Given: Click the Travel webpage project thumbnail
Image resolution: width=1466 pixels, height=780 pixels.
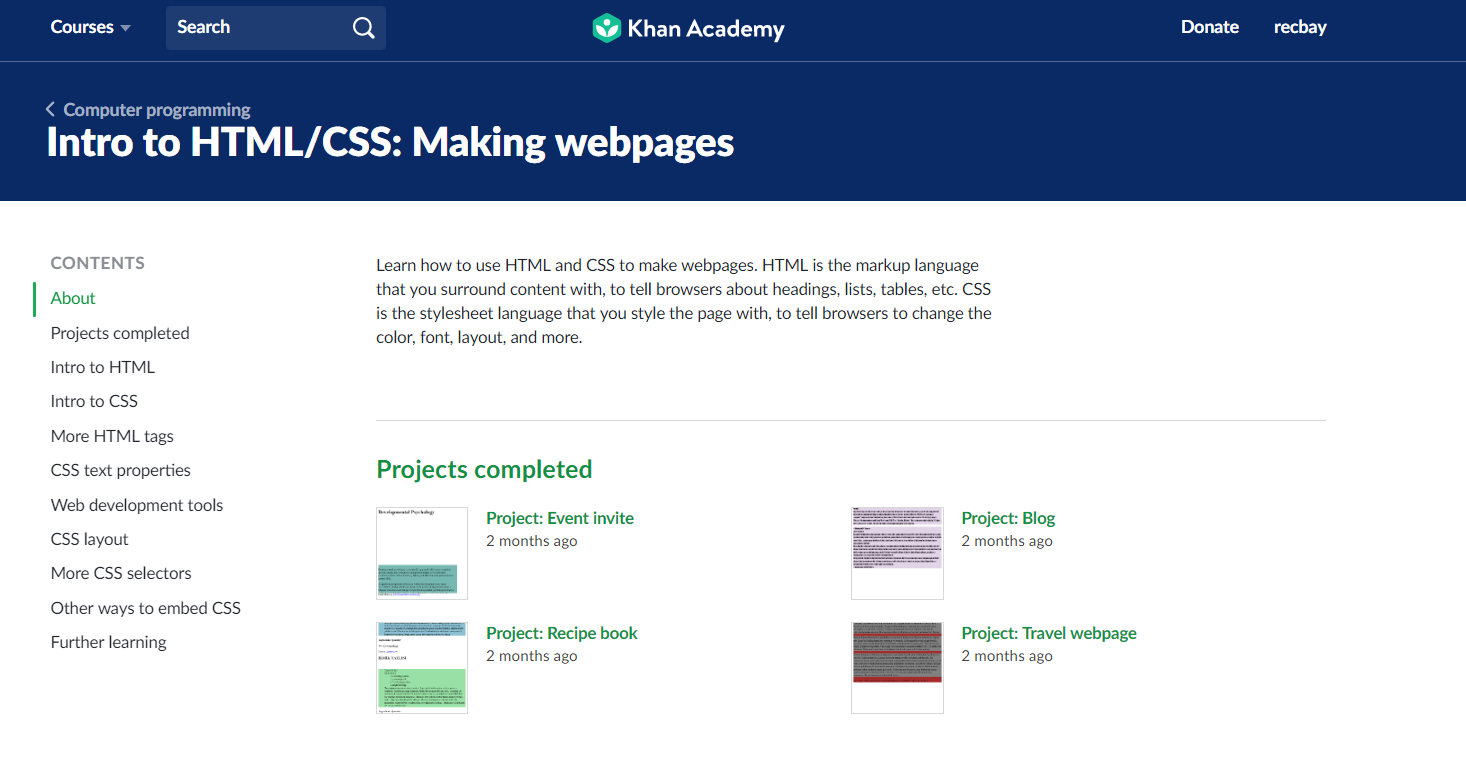Looking at the screenshot, I should pyautogui.click(x=897, y=668).
